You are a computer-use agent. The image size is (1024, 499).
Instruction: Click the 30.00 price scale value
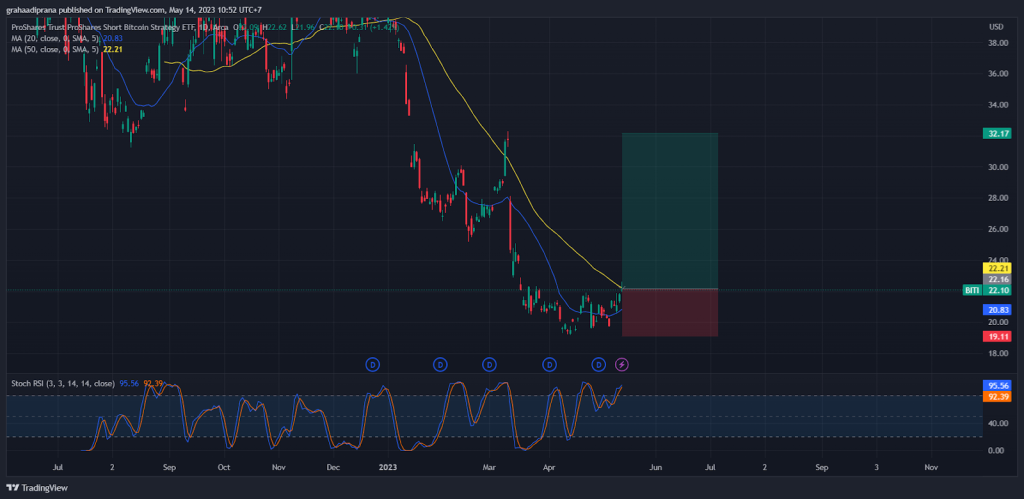(x=997, y=167)
